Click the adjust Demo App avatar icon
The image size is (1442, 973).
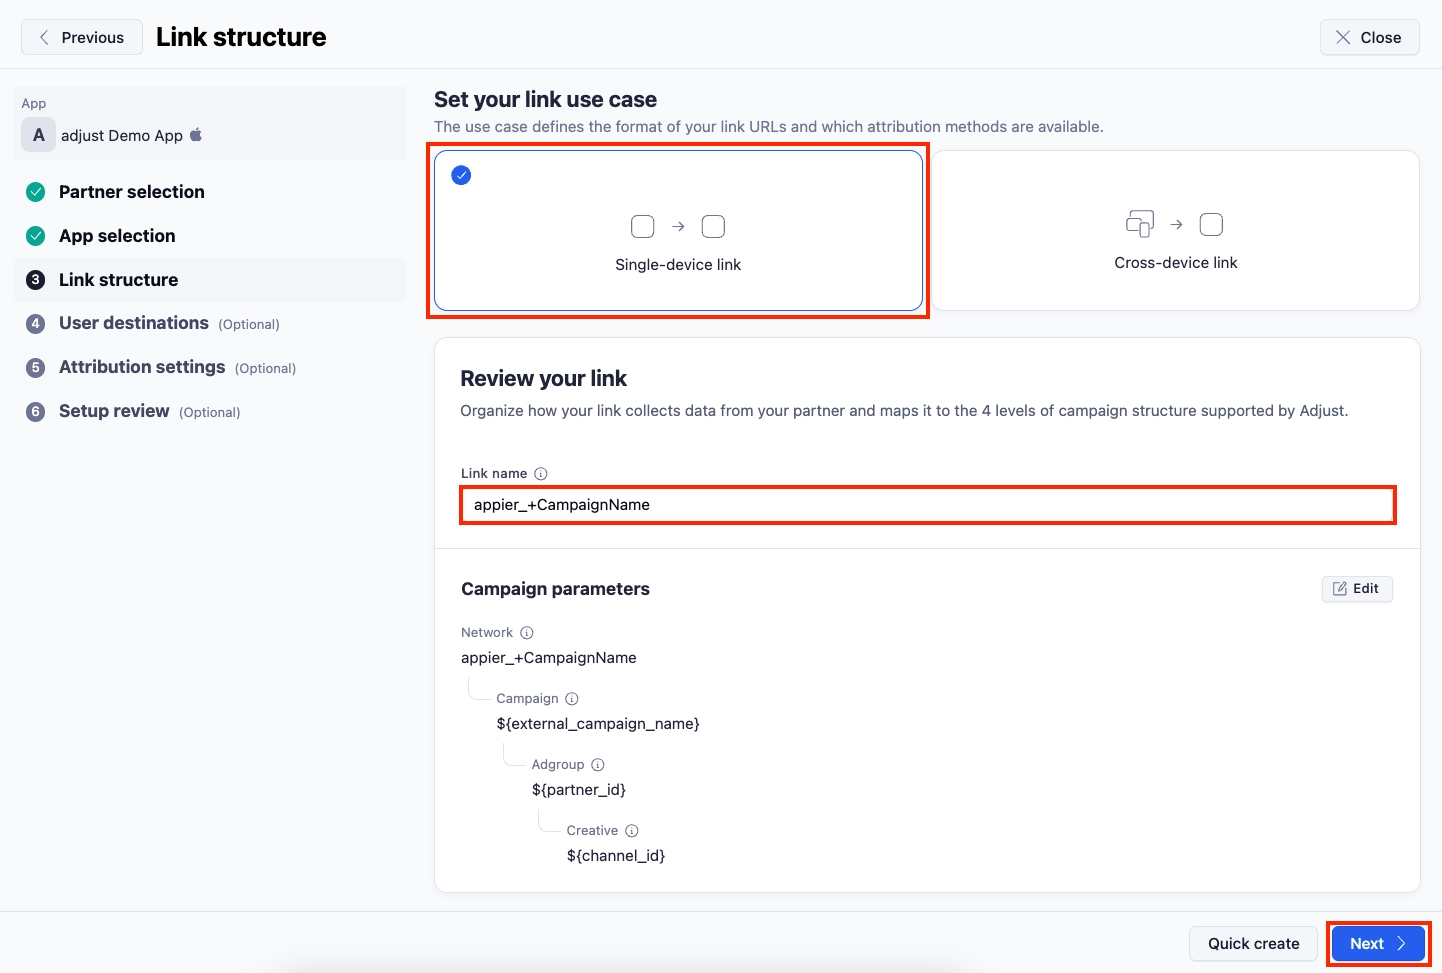point(39,135)
